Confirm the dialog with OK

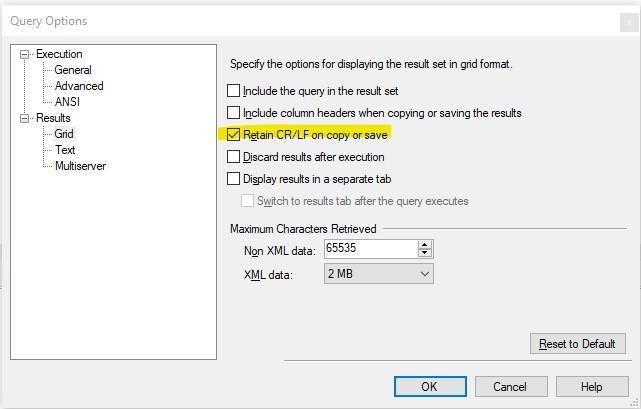coord(430,387)
